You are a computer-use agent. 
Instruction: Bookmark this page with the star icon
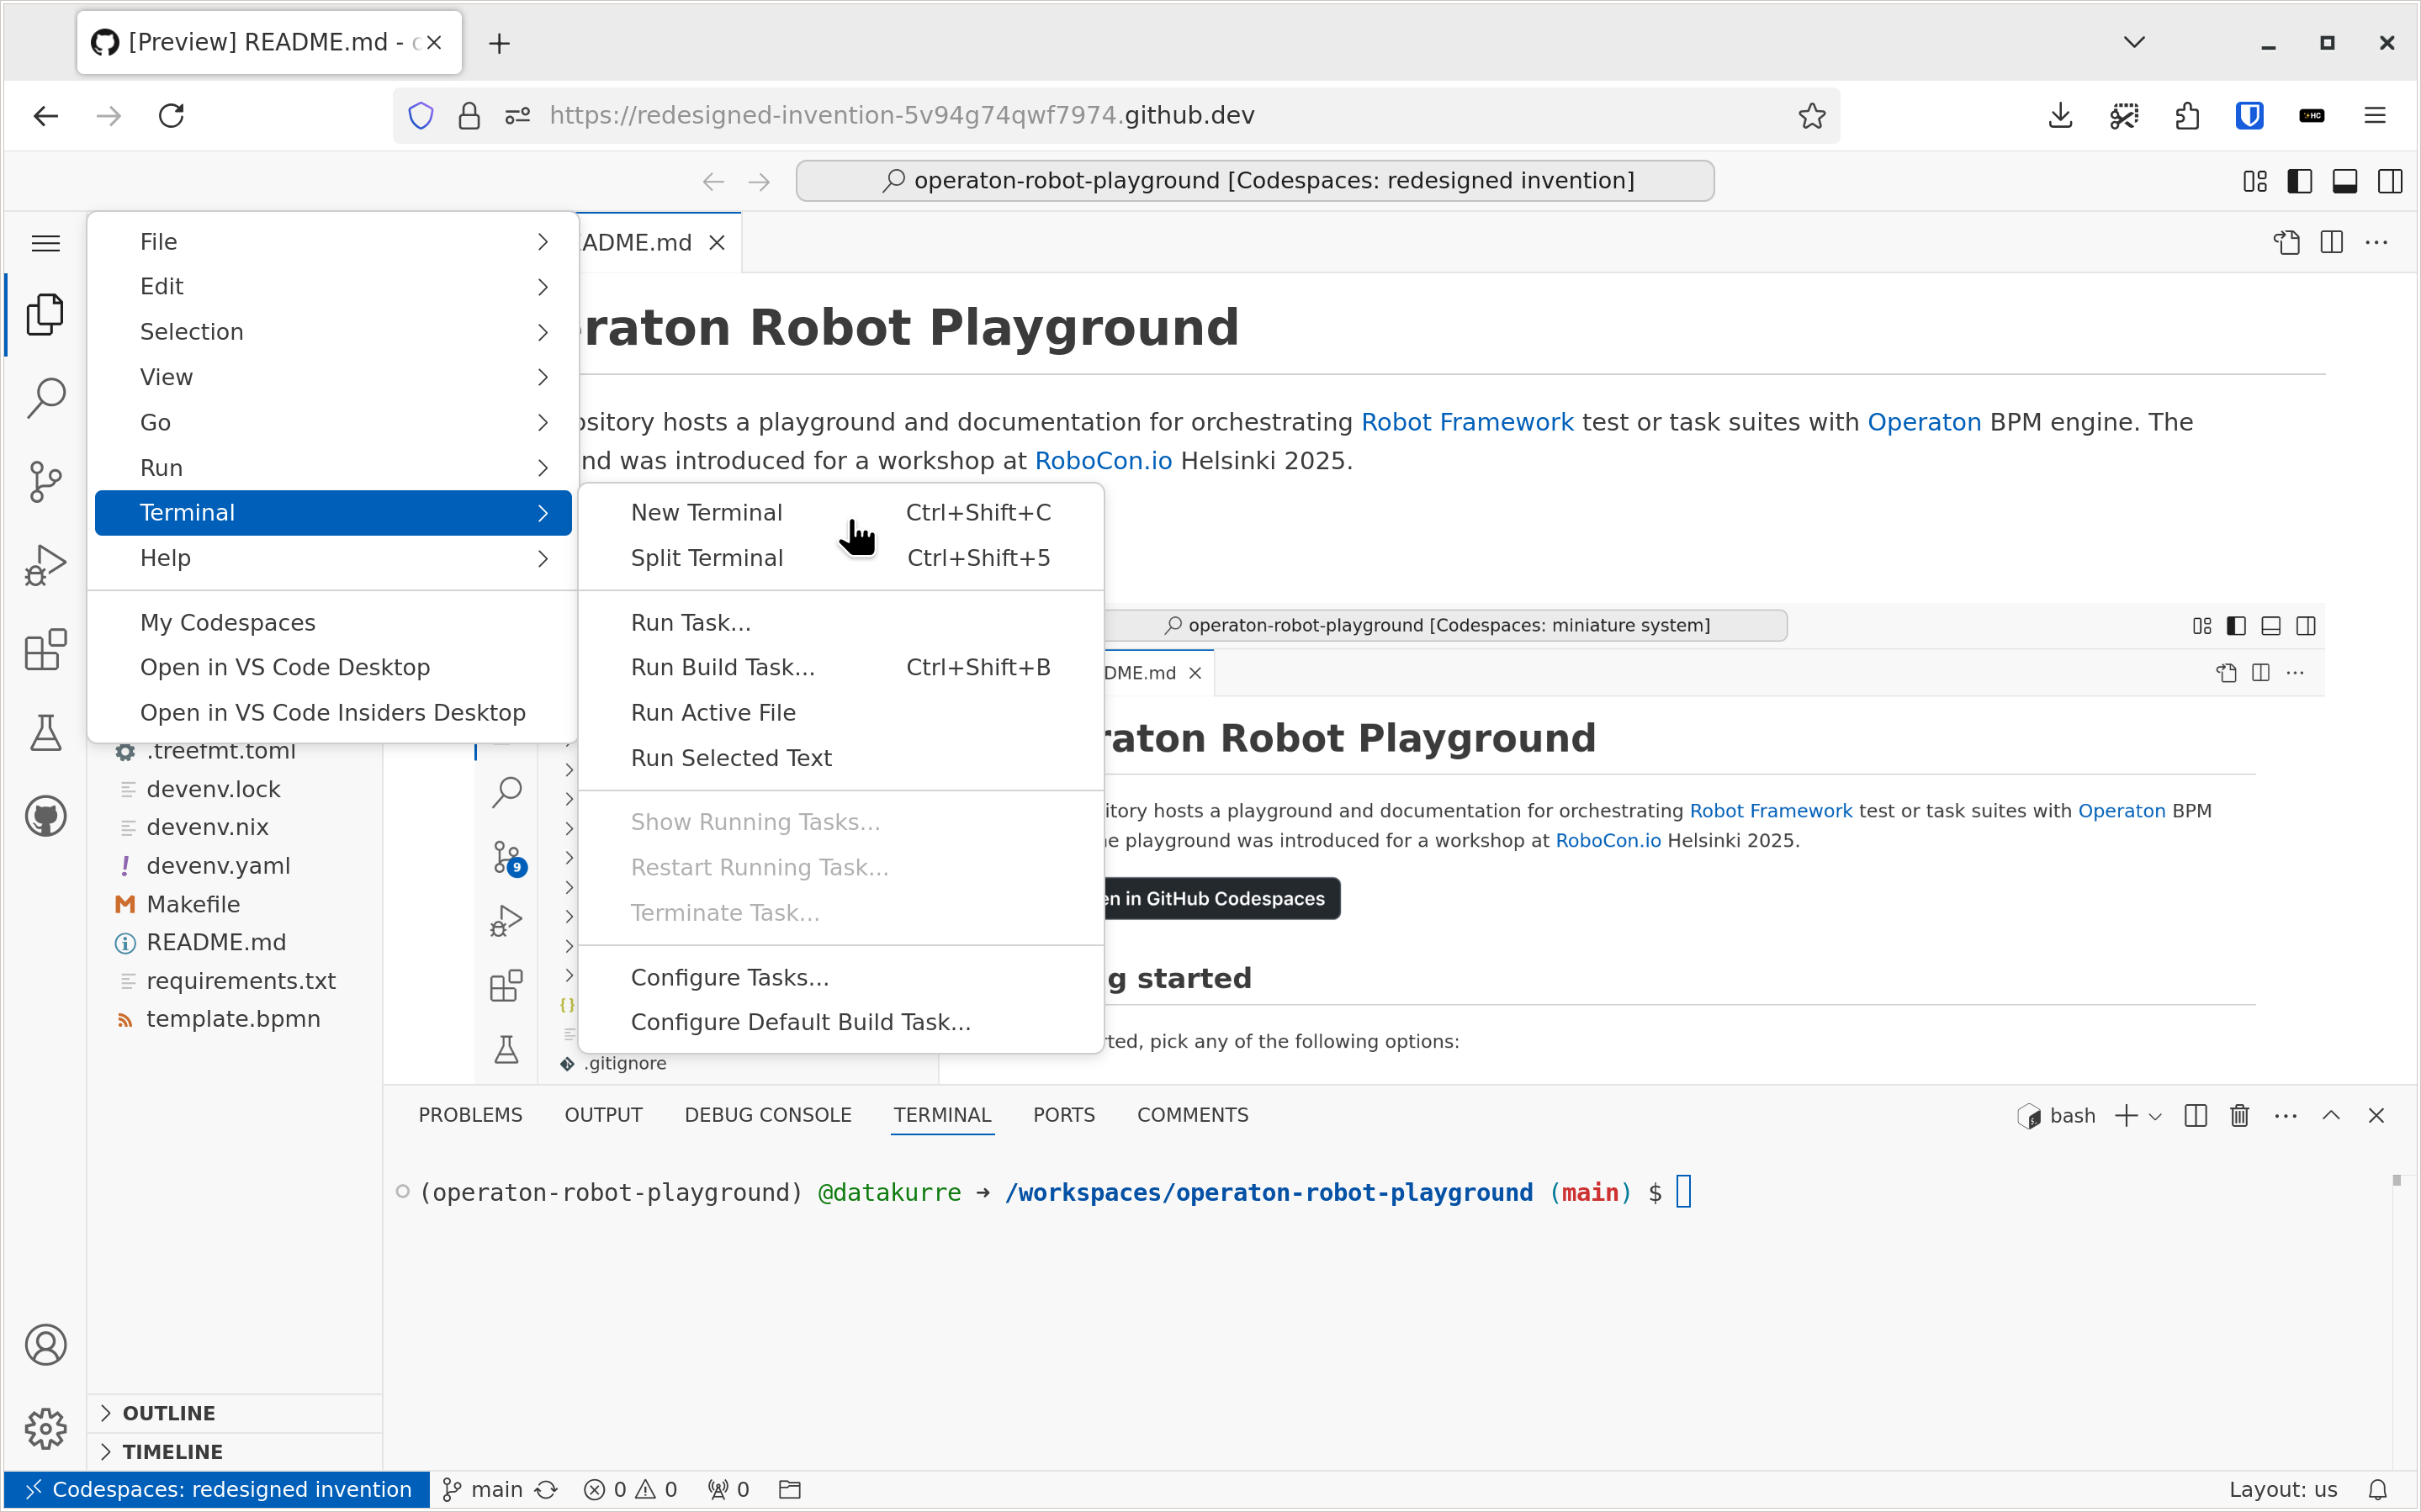pyautogui.click(x=1812, y=116)
